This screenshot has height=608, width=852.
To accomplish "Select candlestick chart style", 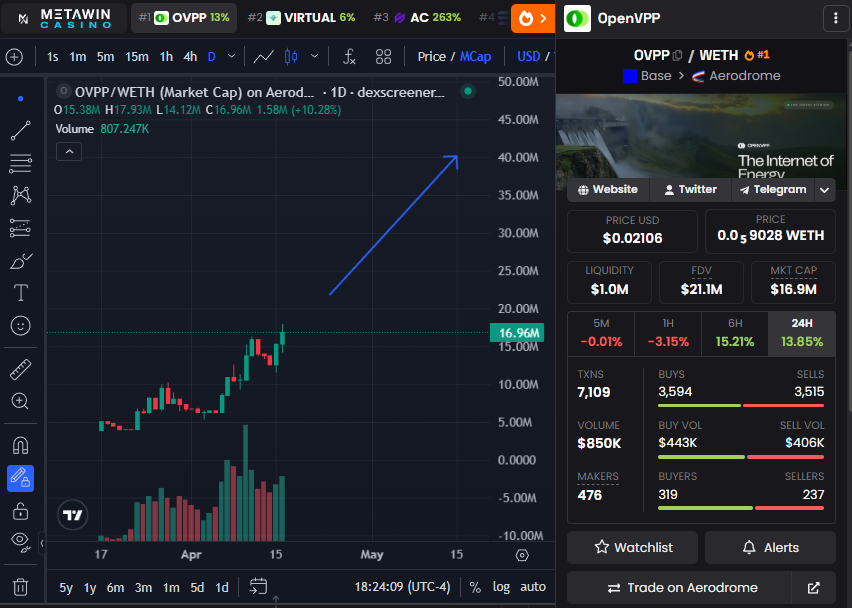I will coord(291,57).
